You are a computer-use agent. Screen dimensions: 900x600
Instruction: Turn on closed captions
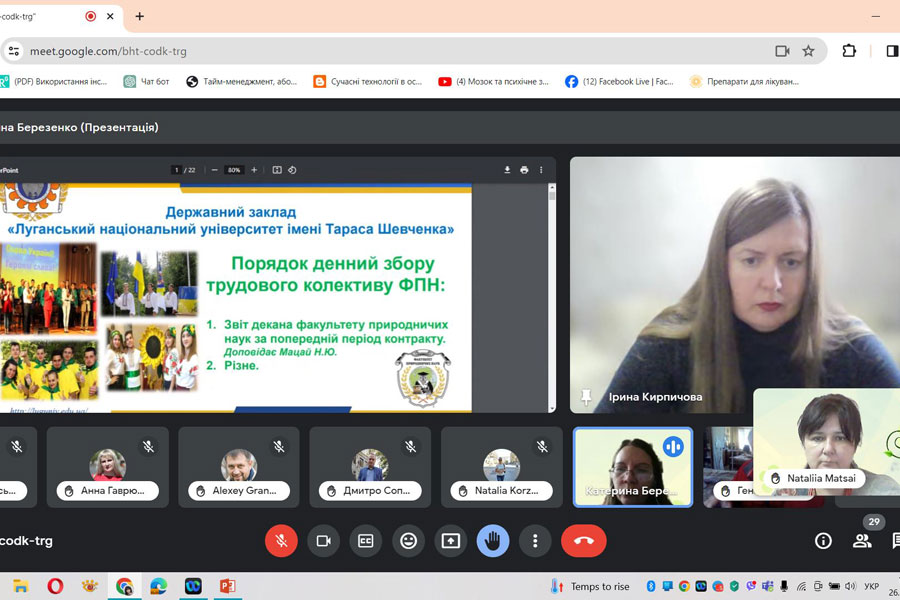pyautogui.click(x=366, y=541)
